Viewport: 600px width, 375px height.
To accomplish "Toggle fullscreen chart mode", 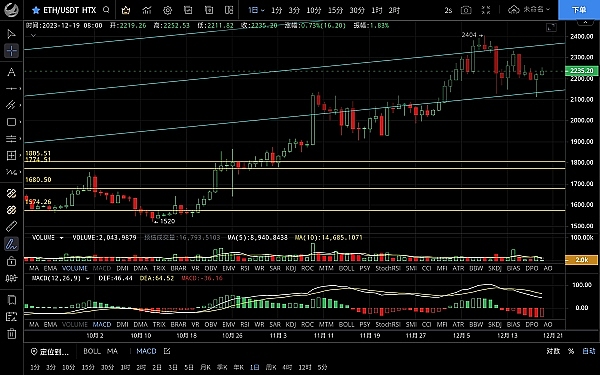I will pos(486,10).
